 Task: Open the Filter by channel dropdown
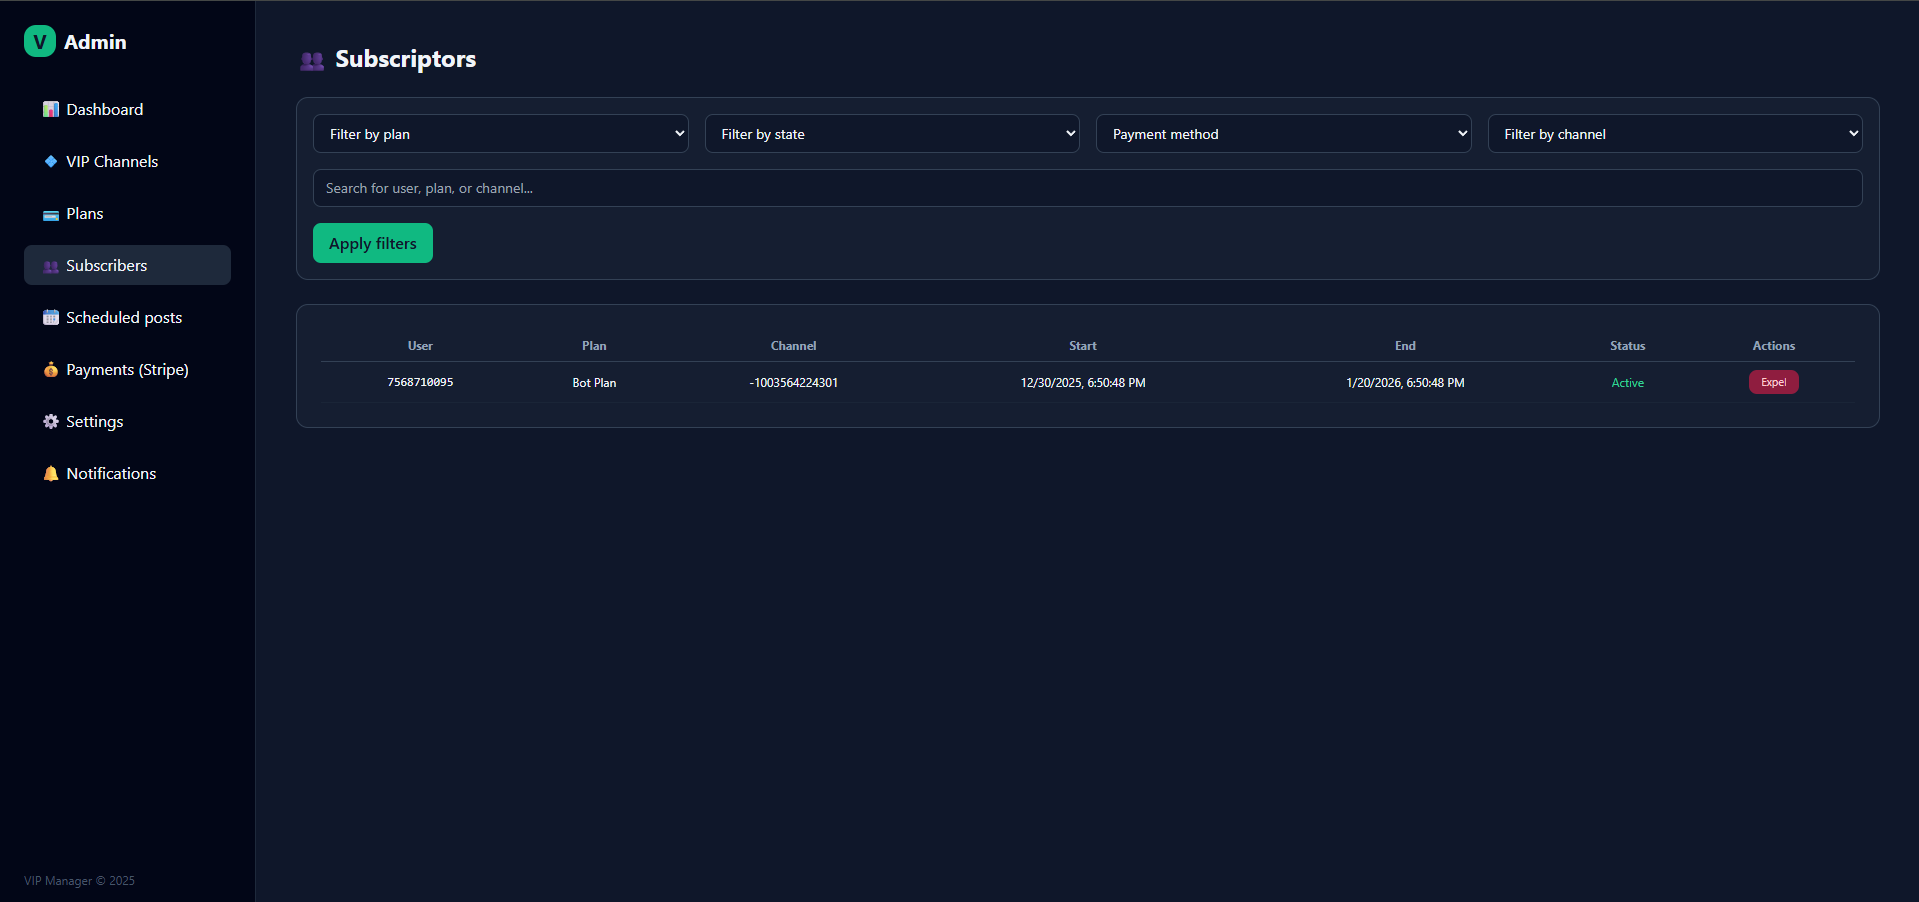pos(1674,133)
